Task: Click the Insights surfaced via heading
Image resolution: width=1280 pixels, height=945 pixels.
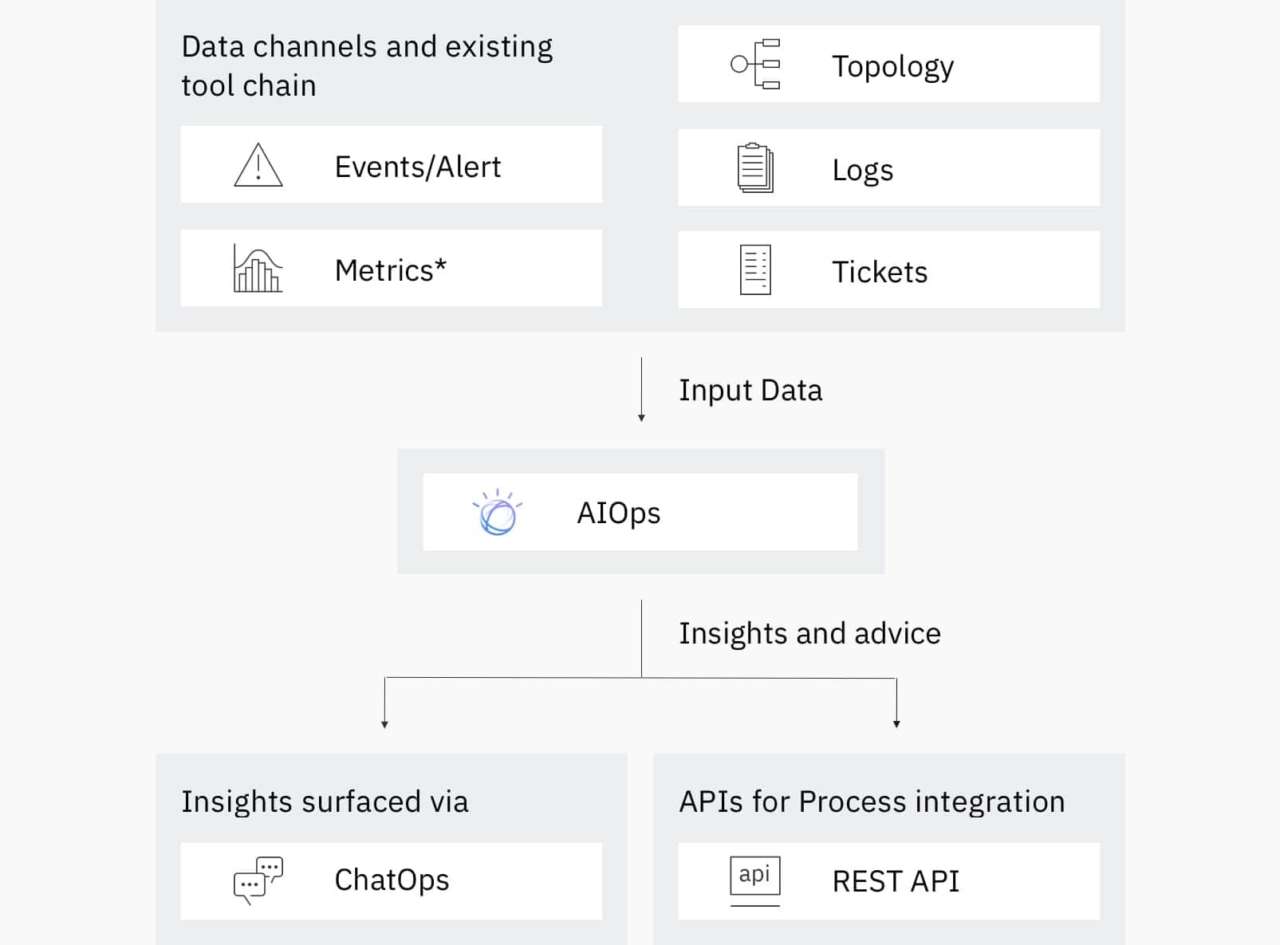Action: [325, 801]
